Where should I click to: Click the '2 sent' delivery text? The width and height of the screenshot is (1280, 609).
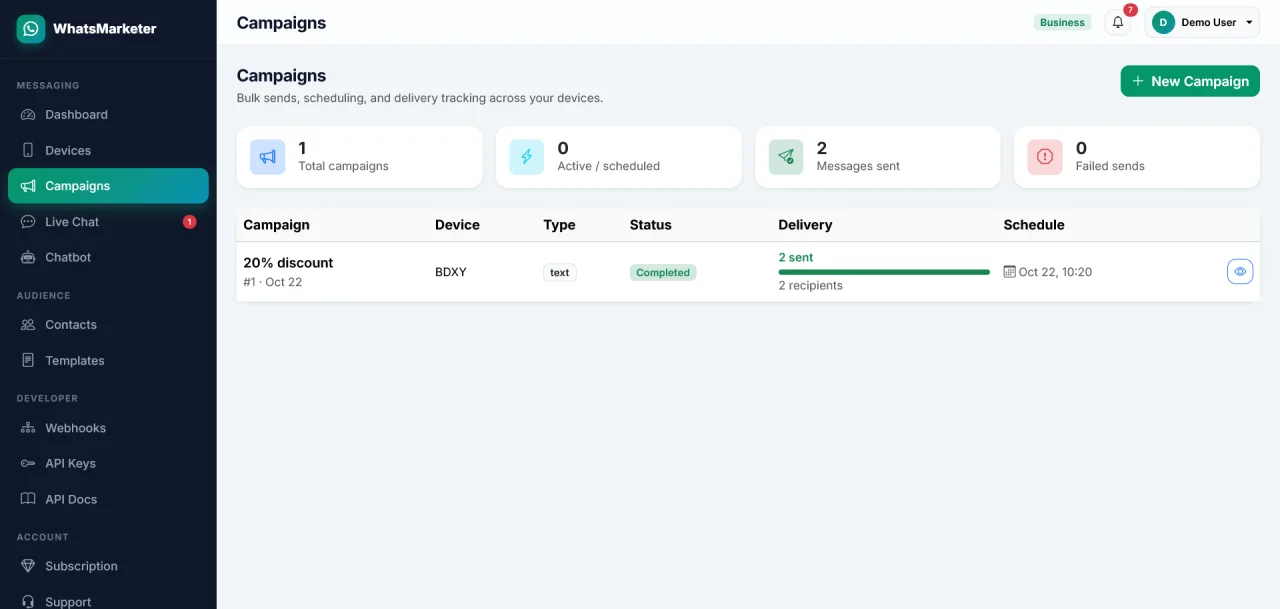(x=796, y=257)
